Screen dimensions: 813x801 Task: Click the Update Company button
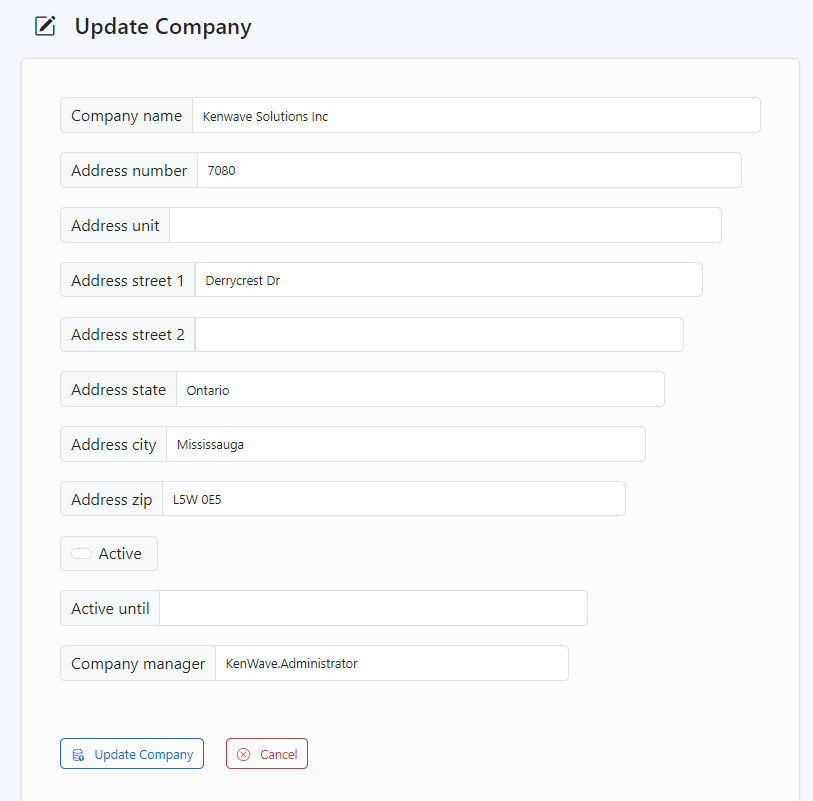132,754
